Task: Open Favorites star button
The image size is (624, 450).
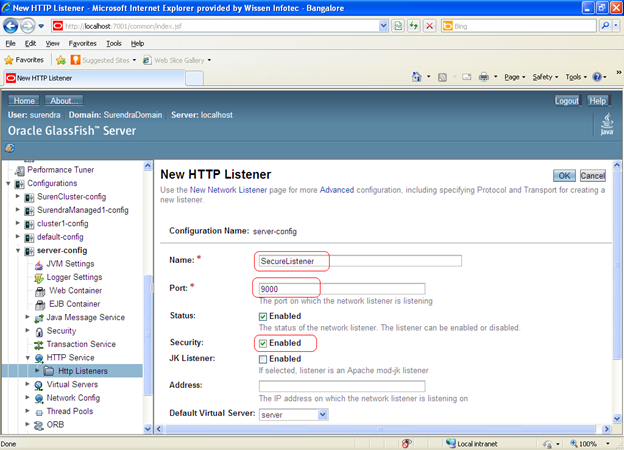Action: pos(24,60)
